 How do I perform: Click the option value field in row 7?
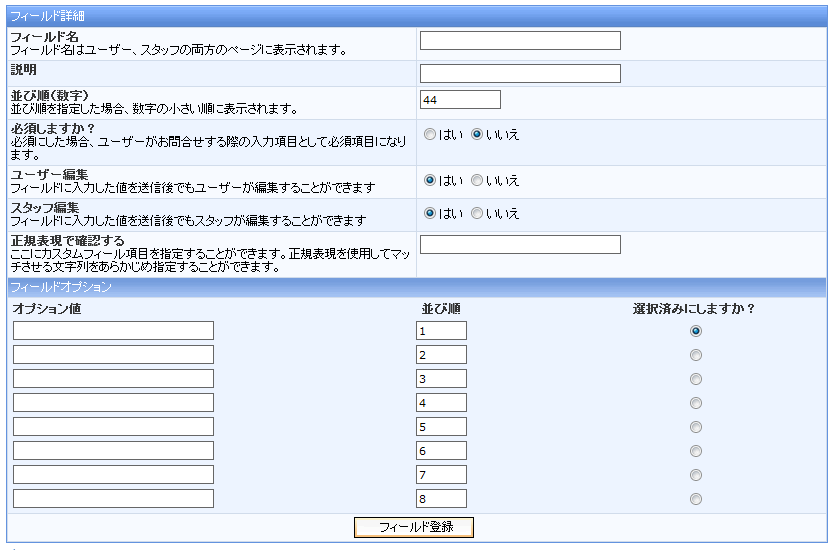coord(113,474)
